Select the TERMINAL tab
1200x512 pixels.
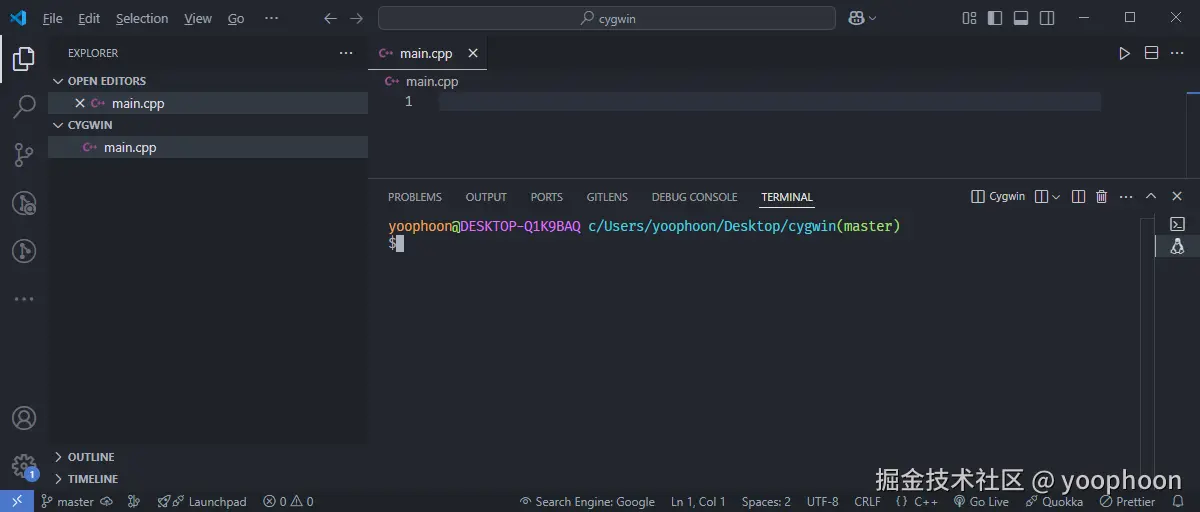[787, 197]
